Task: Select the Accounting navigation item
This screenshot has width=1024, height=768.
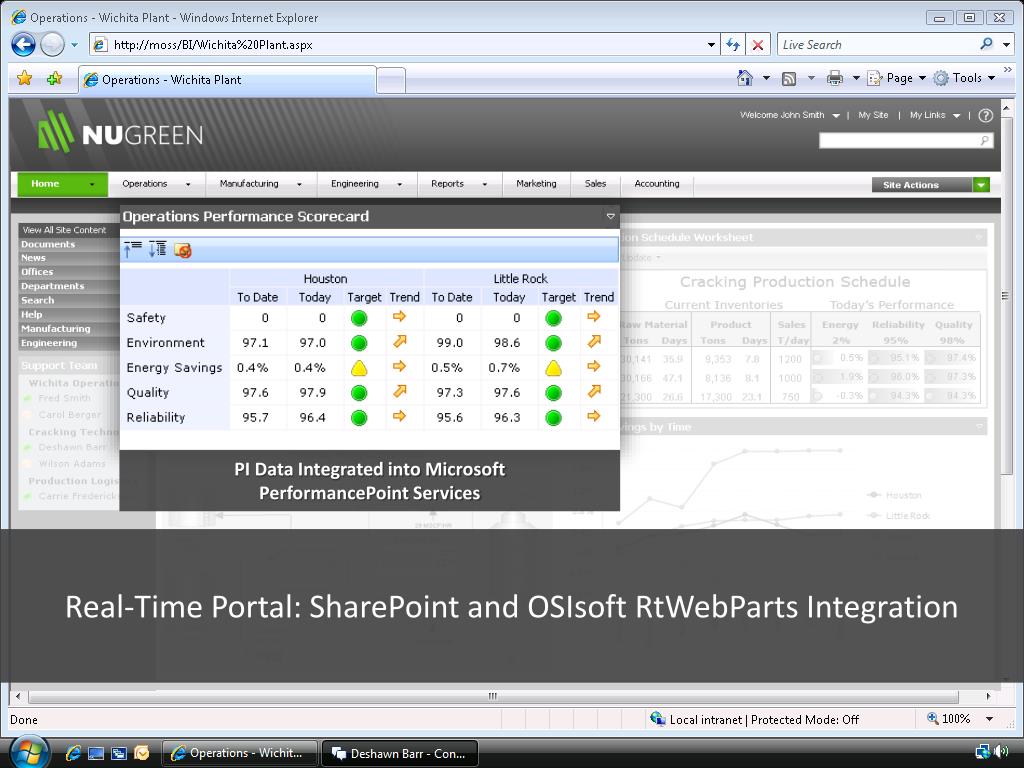Action: pos(656,184)
